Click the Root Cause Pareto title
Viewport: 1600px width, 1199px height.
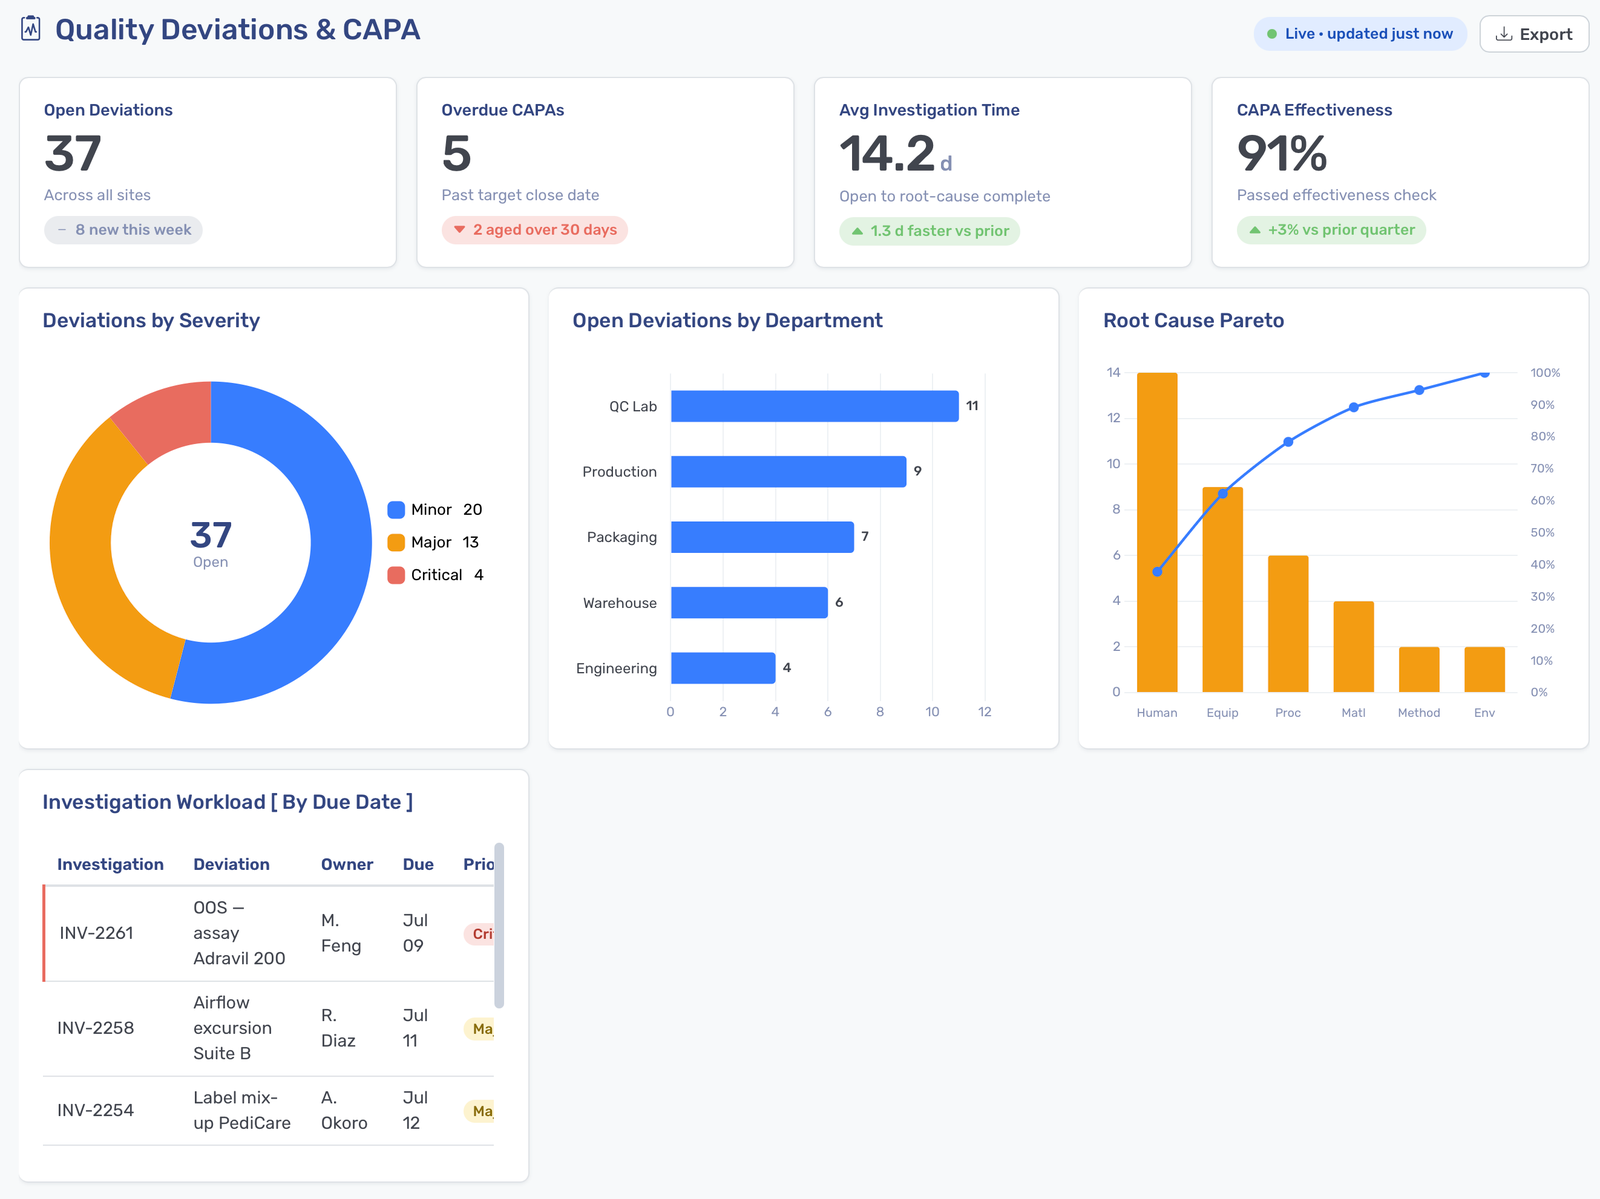(1193, 321)
